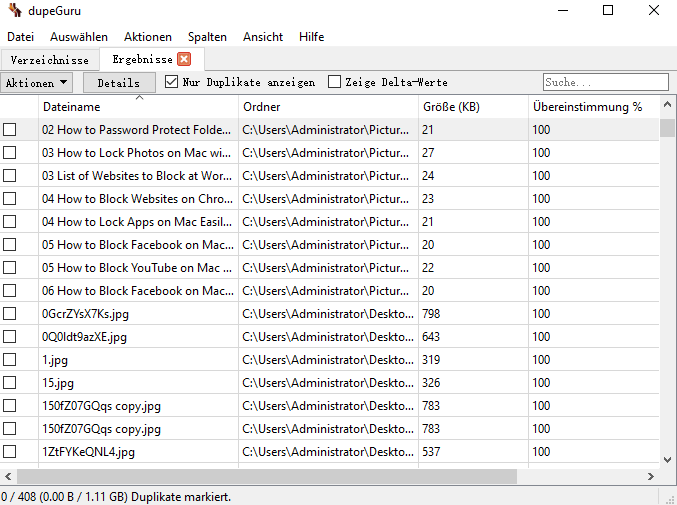677x505 pixels.
Task: Close the Ergebnisse tab with red X icon
Action: pyautogui.click(x=184, y=60)
